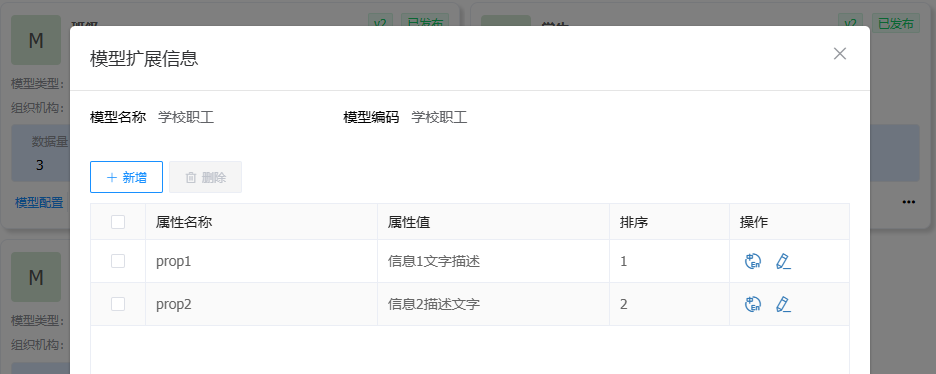Screen dimensions: 936x374
Task: Edit prop2 row with pencil icon
Action: click(x=783, y=304)
